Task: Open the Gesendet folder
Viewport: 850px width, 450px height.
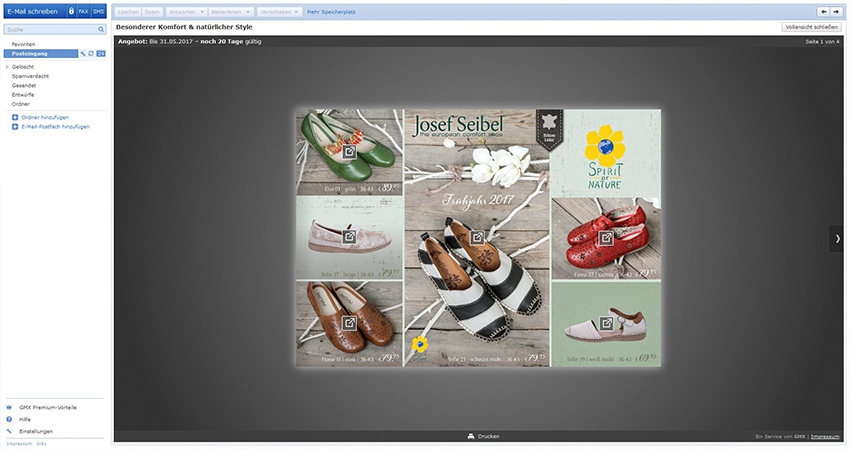Action: (x=24, y=85)
